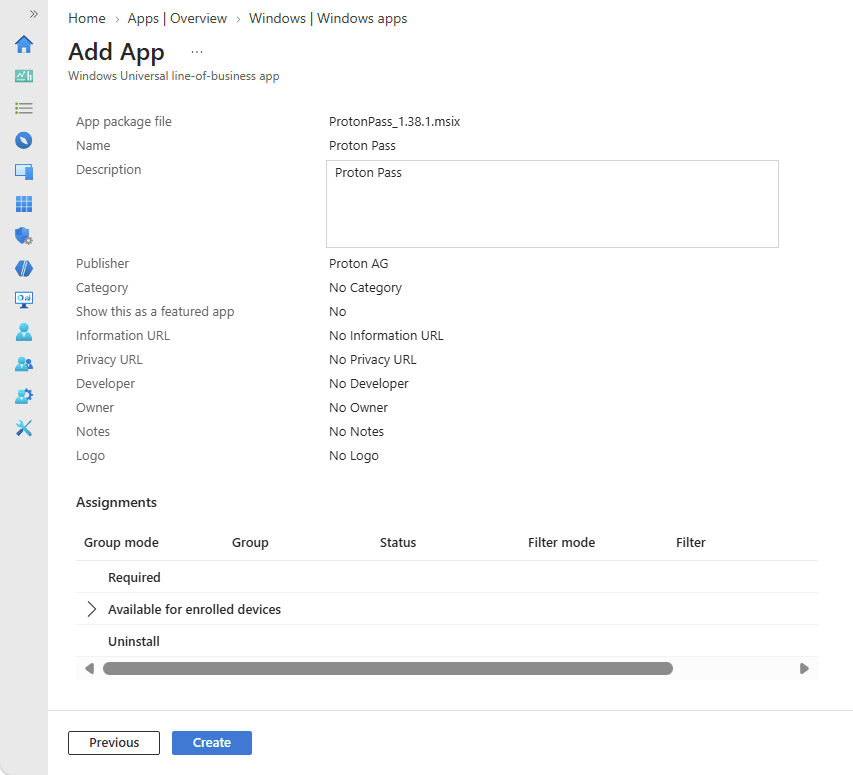Click the Filter column header
This screenshot has width=853, height=775.
[x=691, y=542]
